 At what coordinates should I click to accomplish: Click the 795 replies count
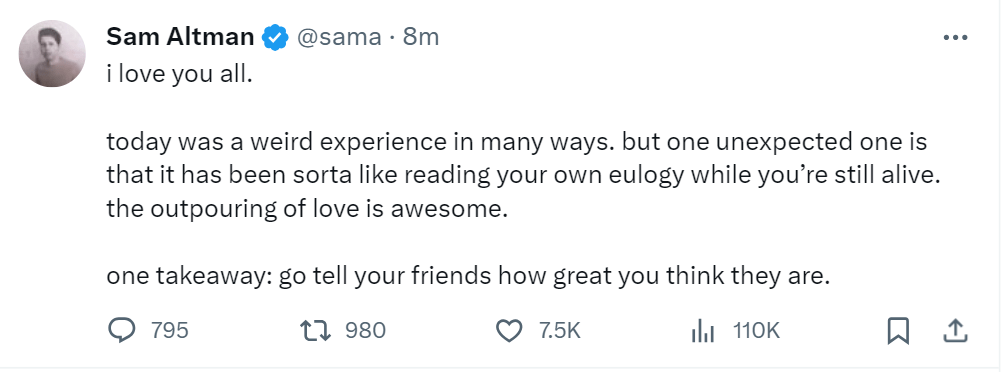pyautogui.click(x=170, y=331)
